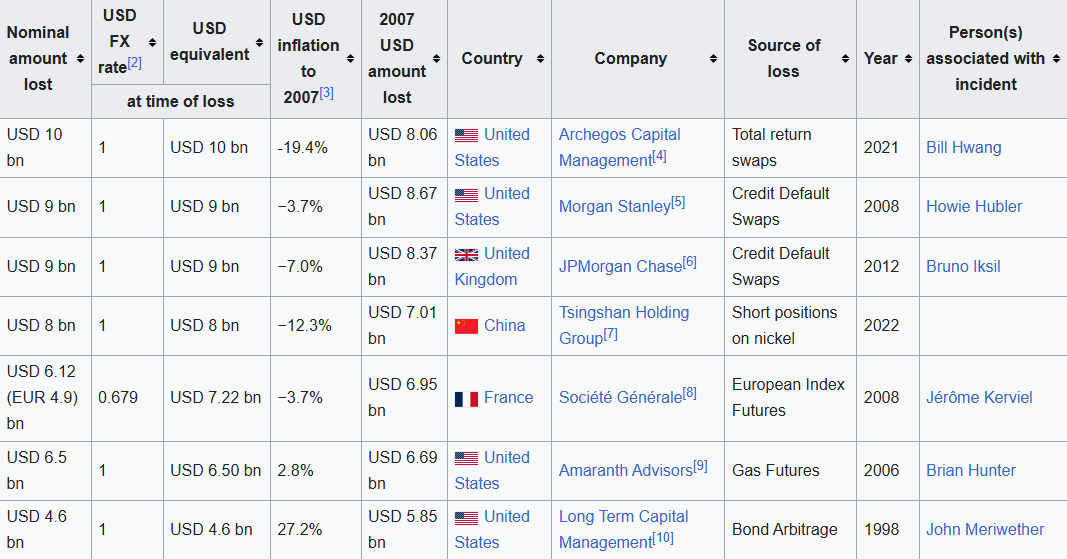Viewport: 1067px width, 559px height.
Task: Sort table by Year column
Action: pyautogui.click(x=908, y=59)
